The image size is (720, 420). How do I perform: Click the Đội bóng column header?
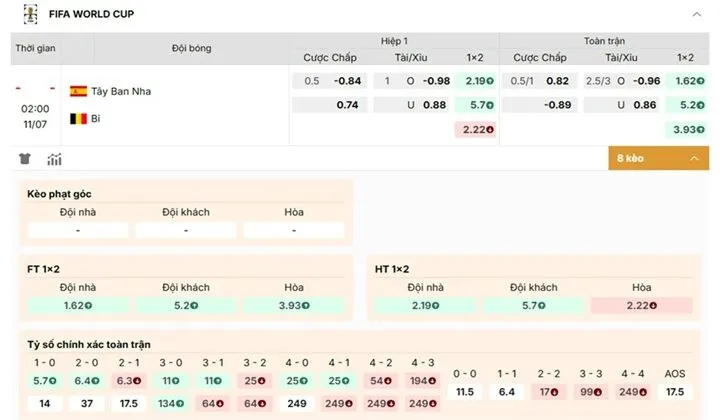coord(191,48)
